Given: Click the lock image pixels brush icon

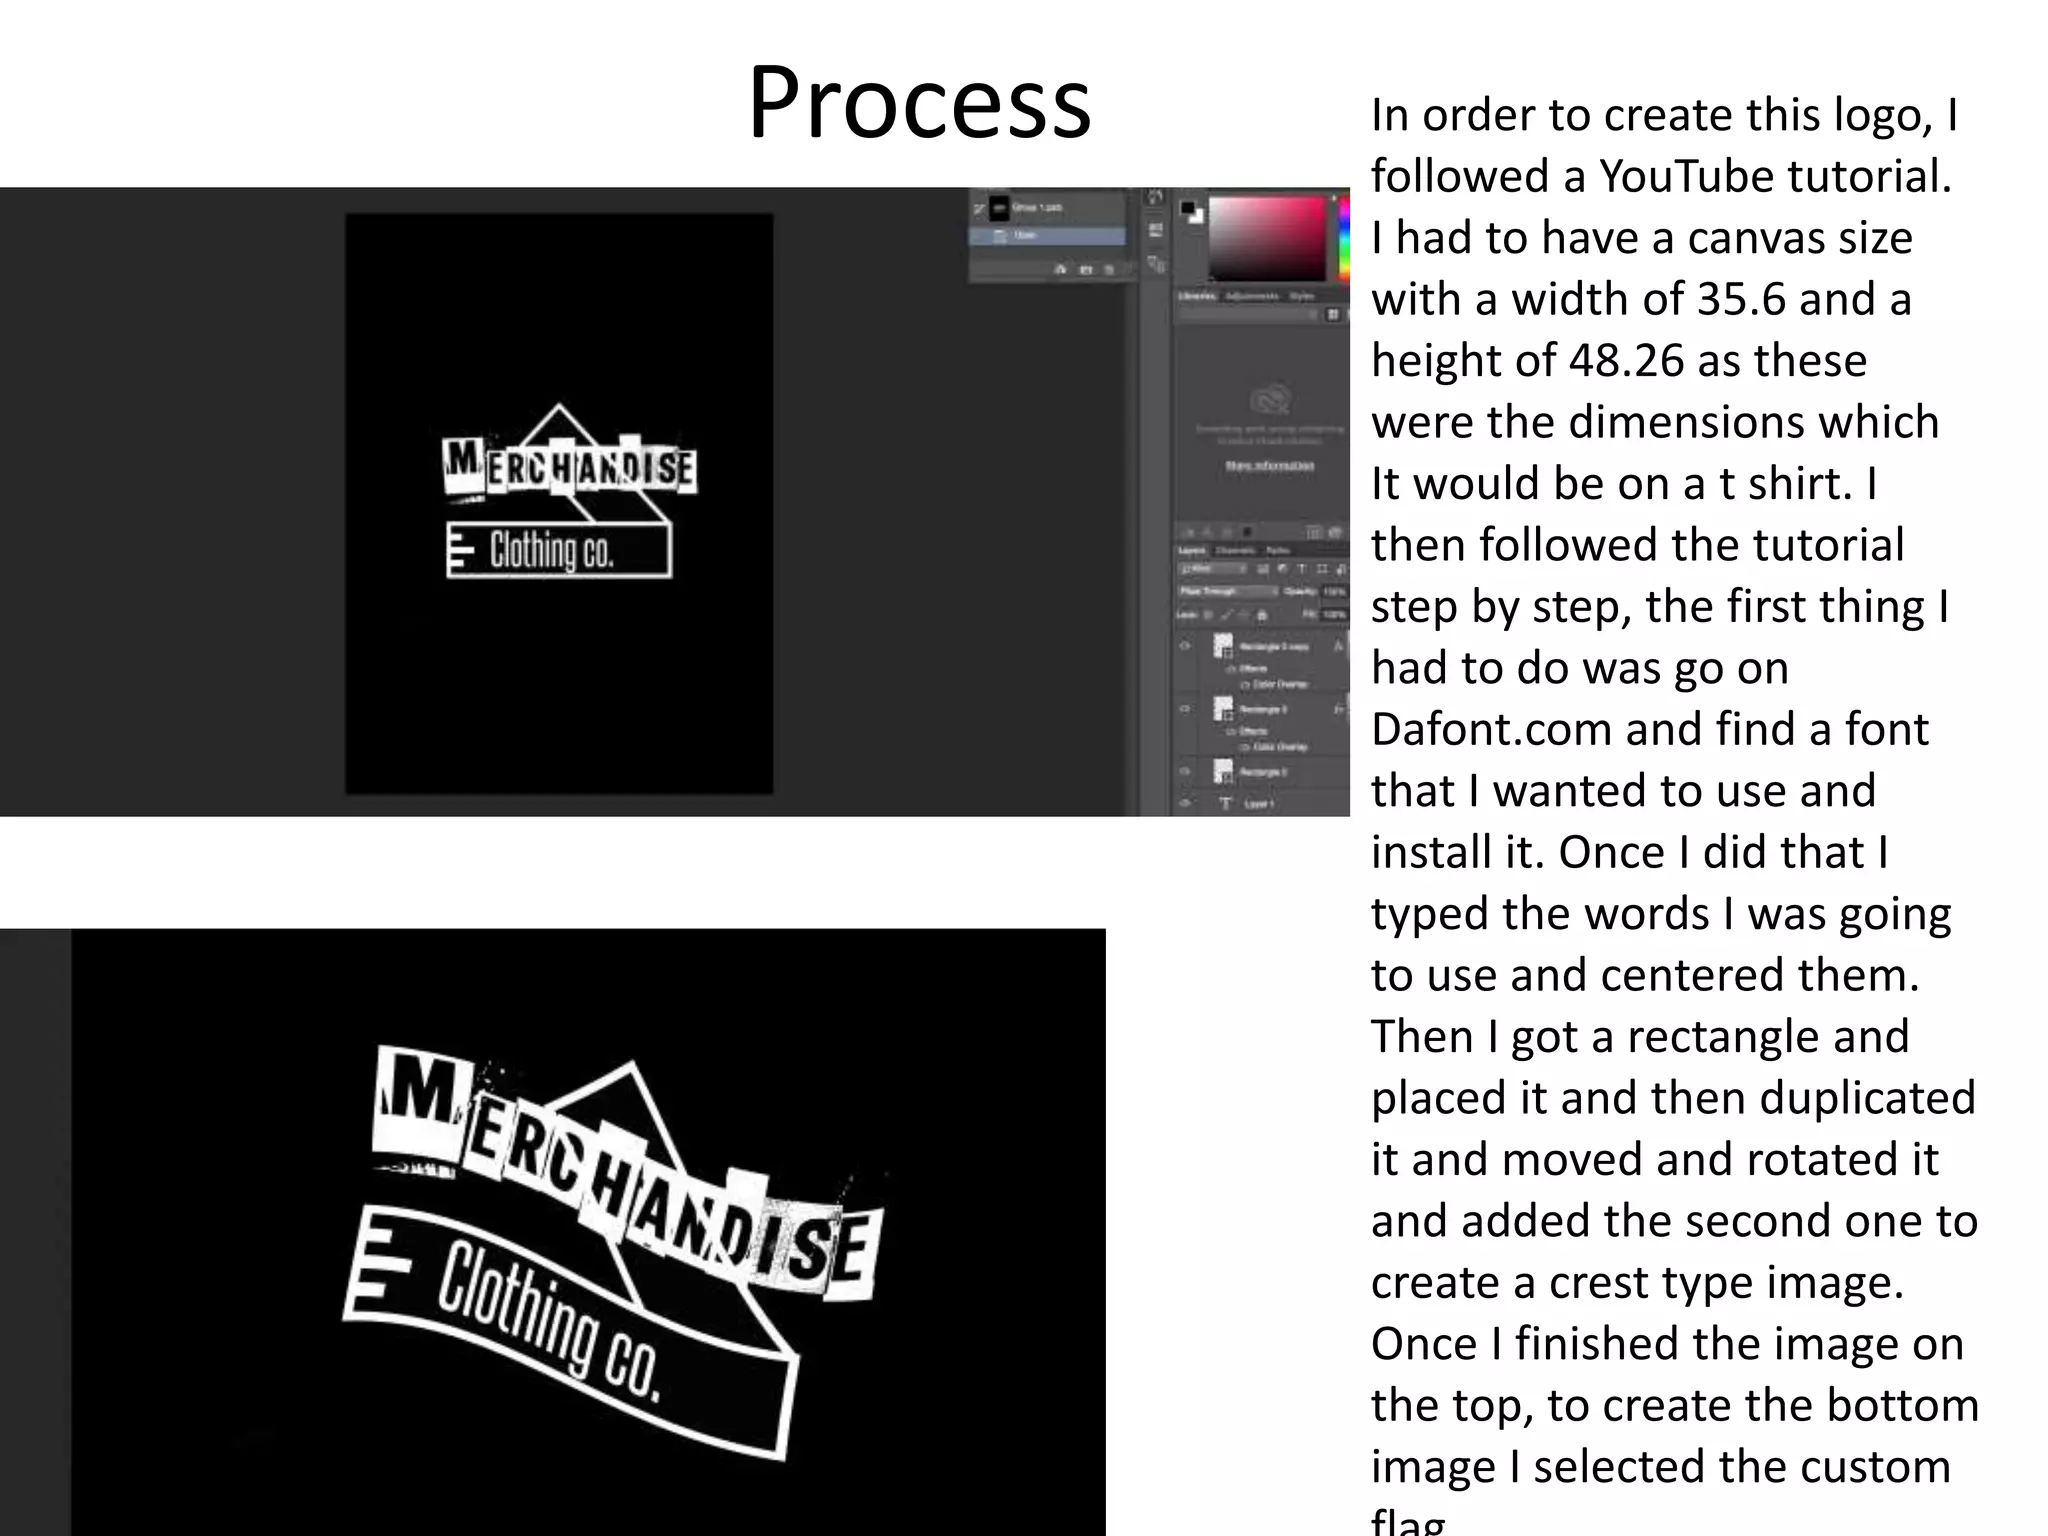Looking at the screenshot, I should [x=1227, y=615].
